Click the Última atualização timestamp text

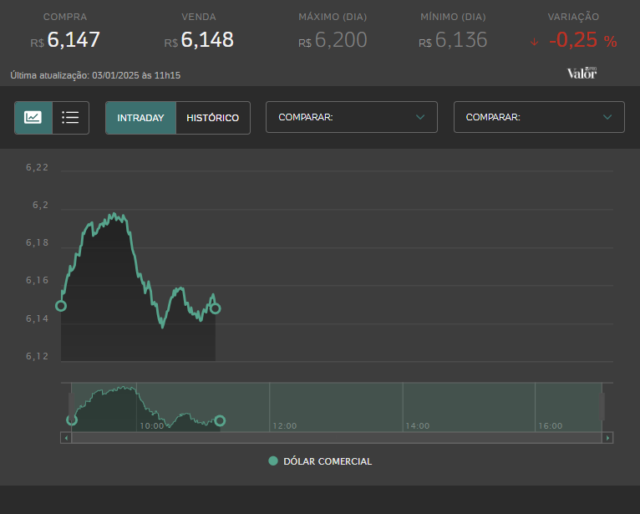(x=96, y=75)
